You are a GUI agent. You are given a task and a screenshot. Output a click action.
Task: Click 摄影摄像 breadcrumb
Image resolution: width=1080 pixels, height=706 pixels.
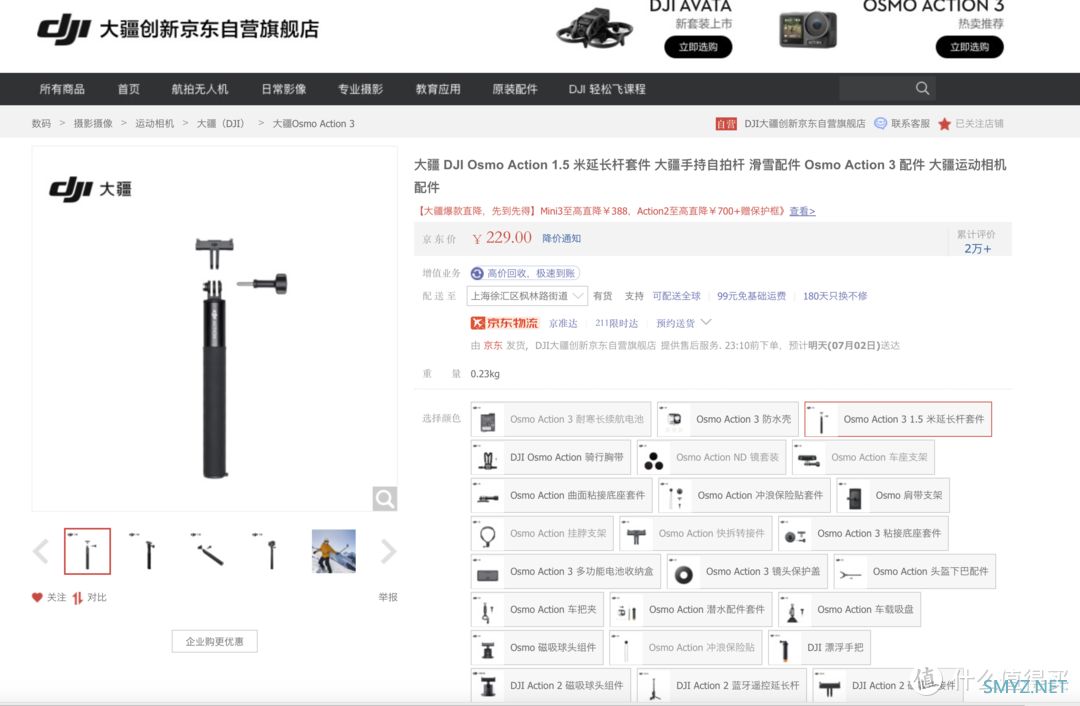click(93, 123)
